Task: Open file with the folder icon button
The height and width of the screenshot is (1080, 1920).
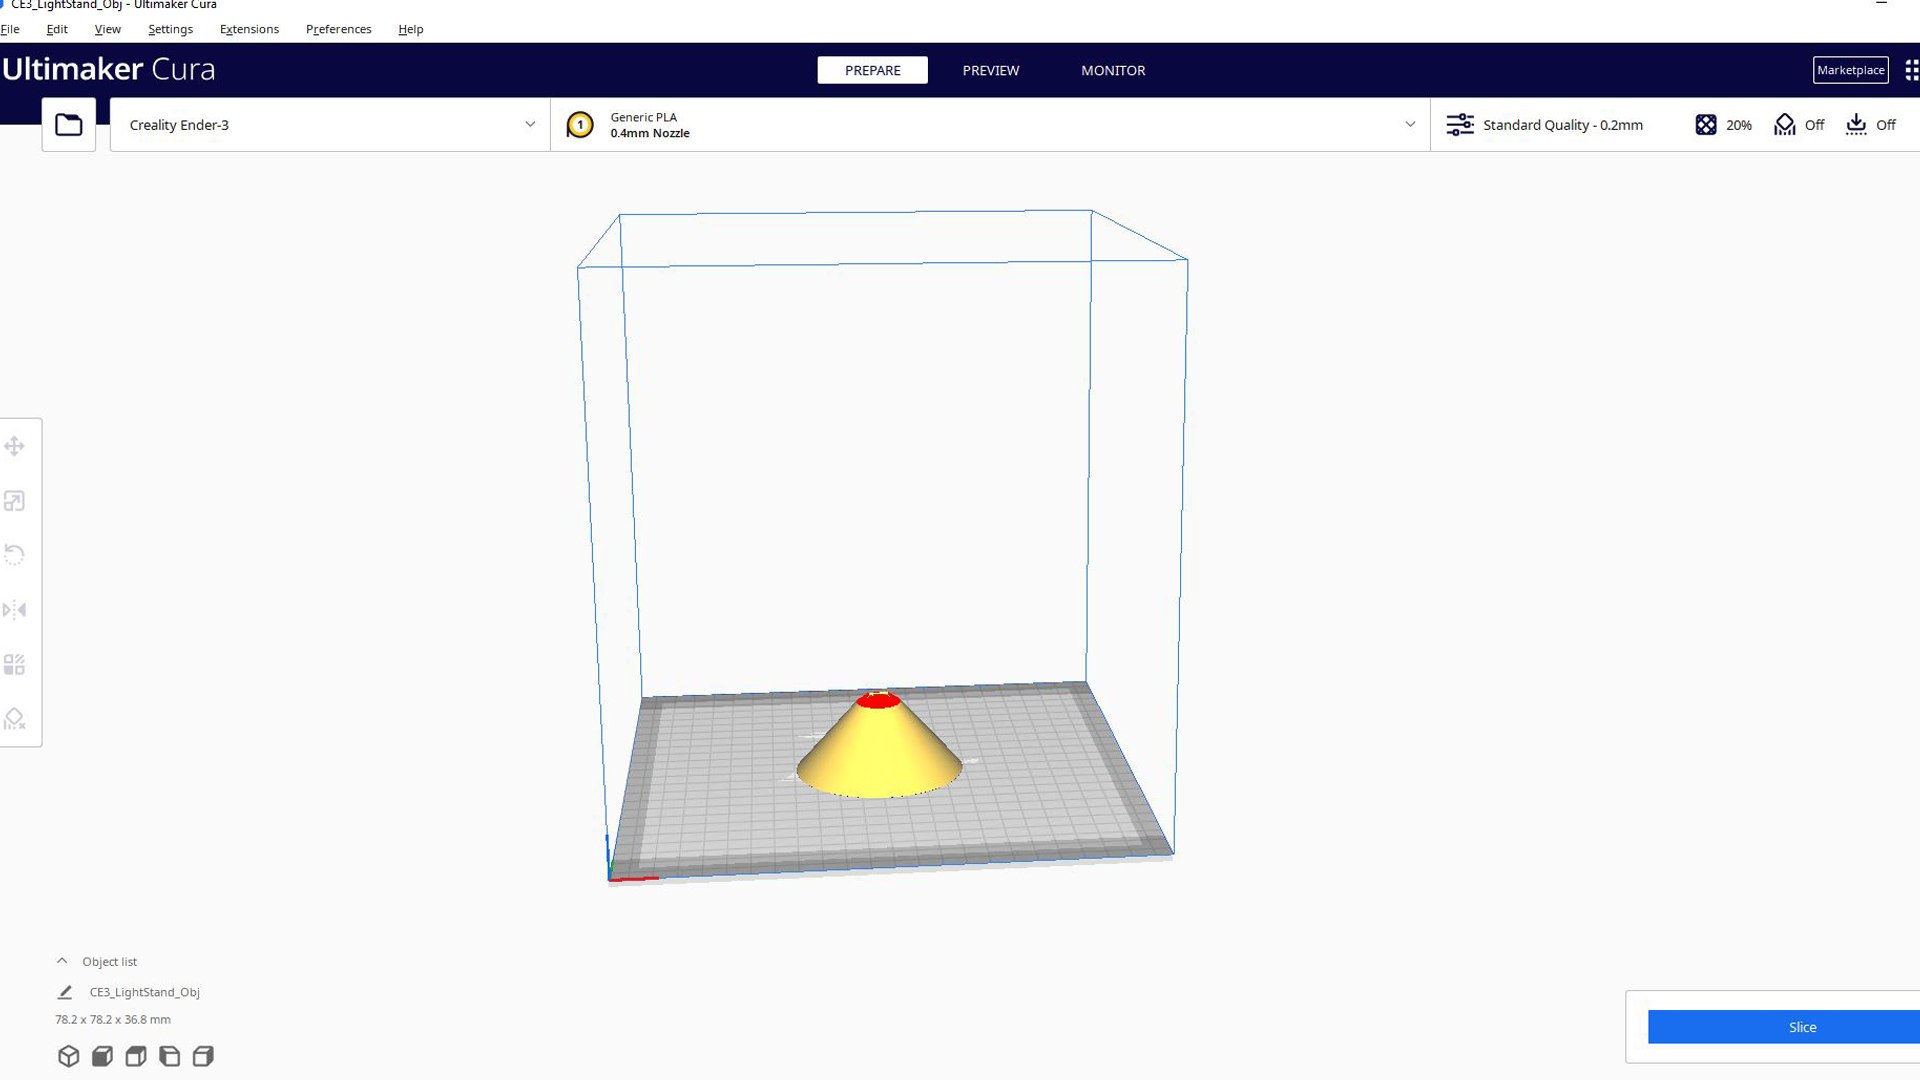Action: pyautogui.click(x=68, y=125)
